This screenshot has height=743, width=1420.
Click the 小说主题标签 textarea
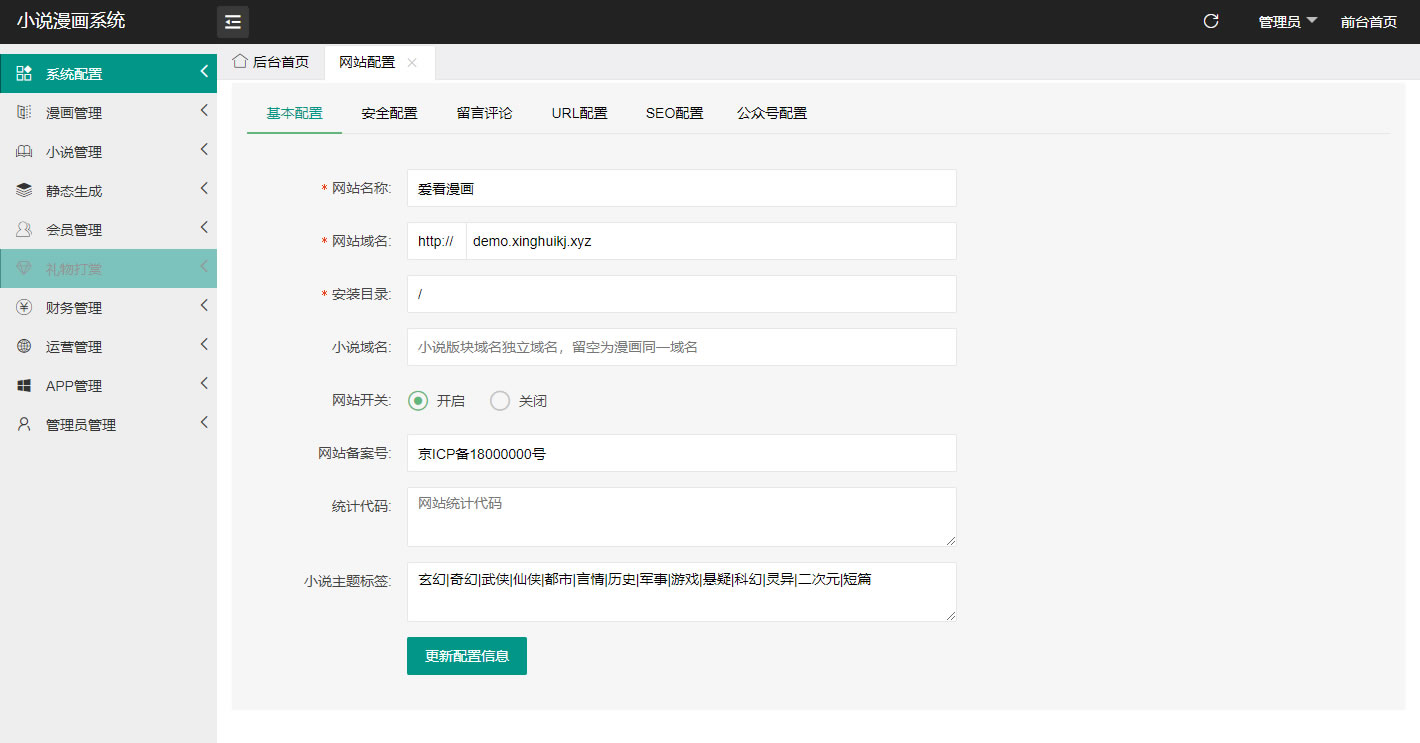click(682, 592)
